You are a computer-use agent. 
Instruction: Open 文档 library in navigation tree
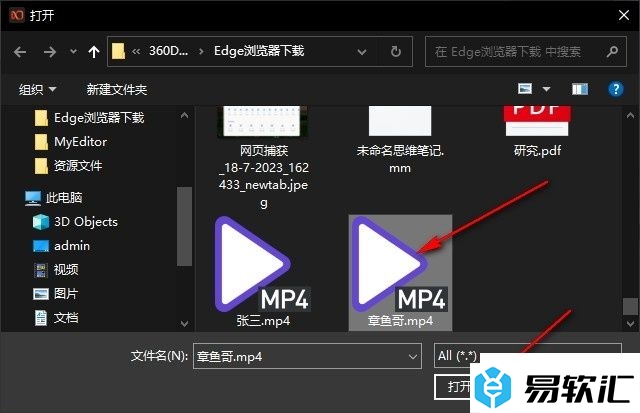tap(56, 318)
